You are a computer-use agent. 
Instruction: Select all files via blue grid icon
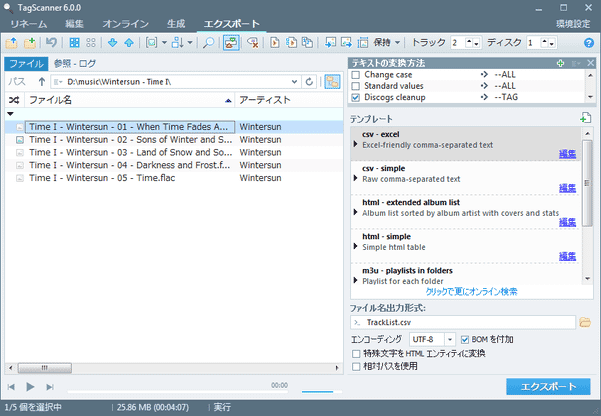(74, 43)
